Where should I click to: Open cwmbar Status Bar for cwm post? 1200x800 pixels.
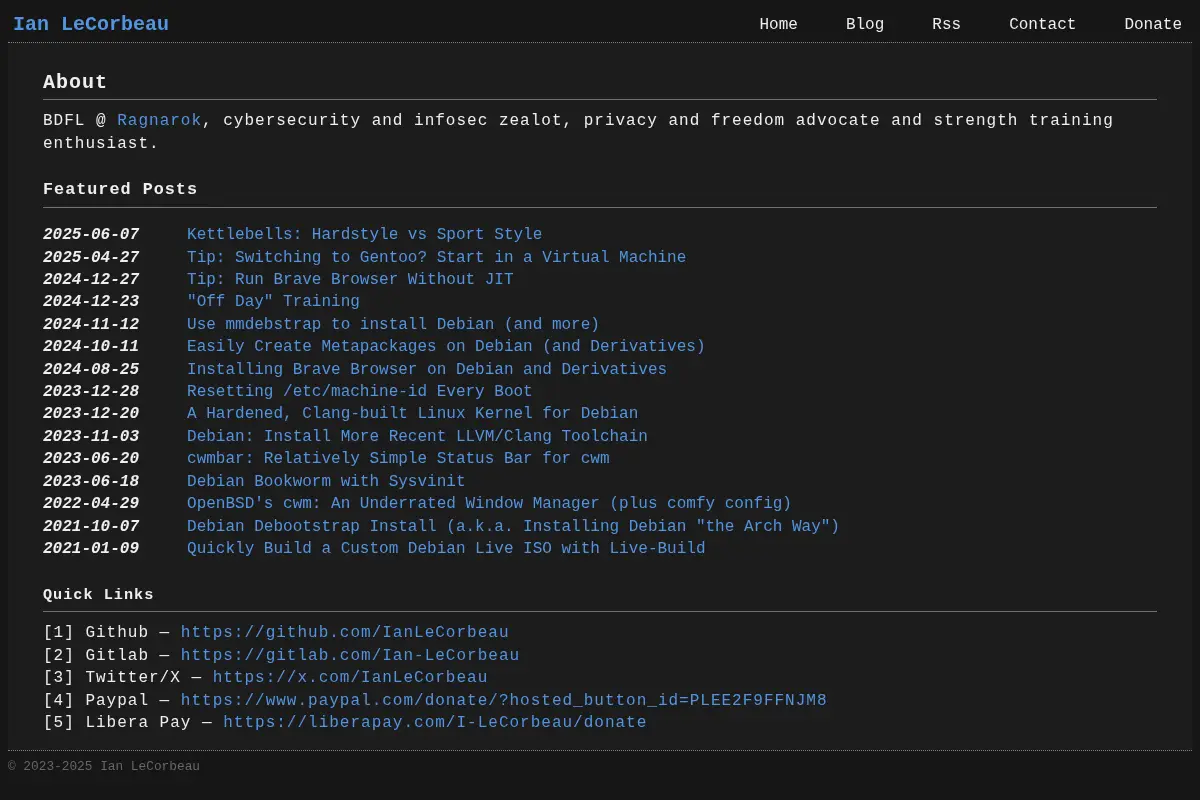(398, 459)
